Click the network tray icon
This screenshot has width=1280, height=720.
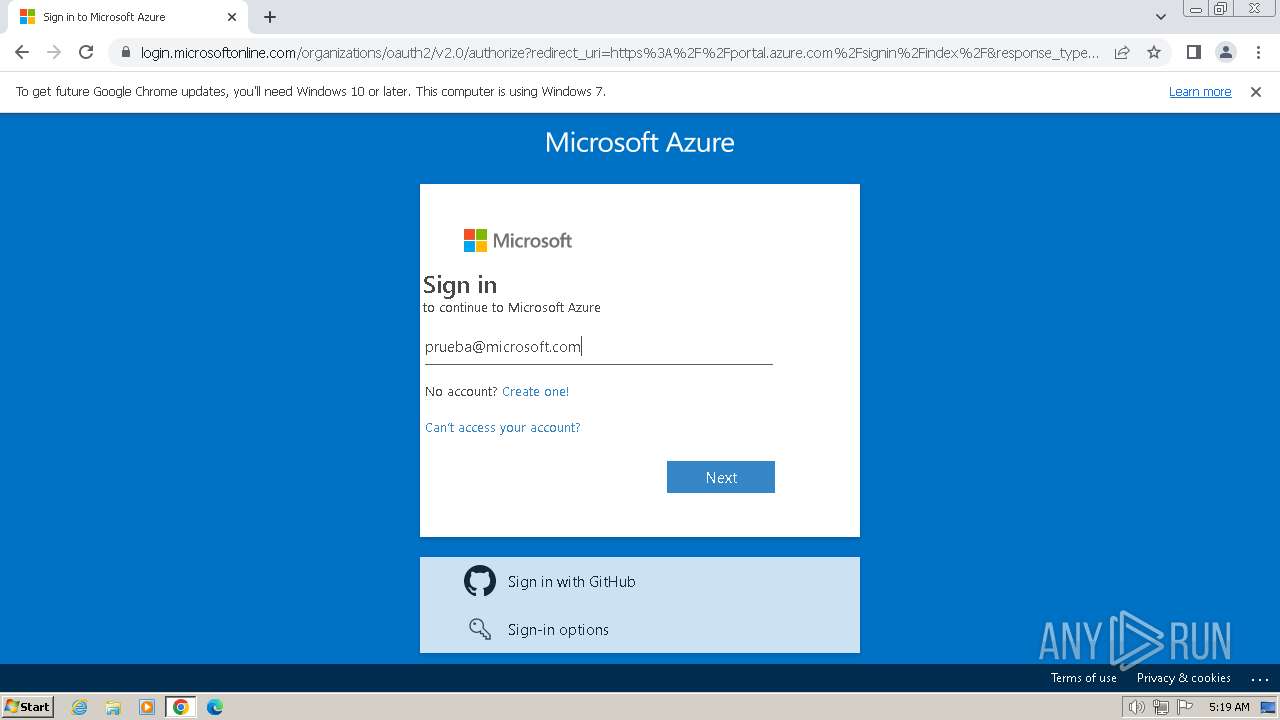[x=1161, y=707]
